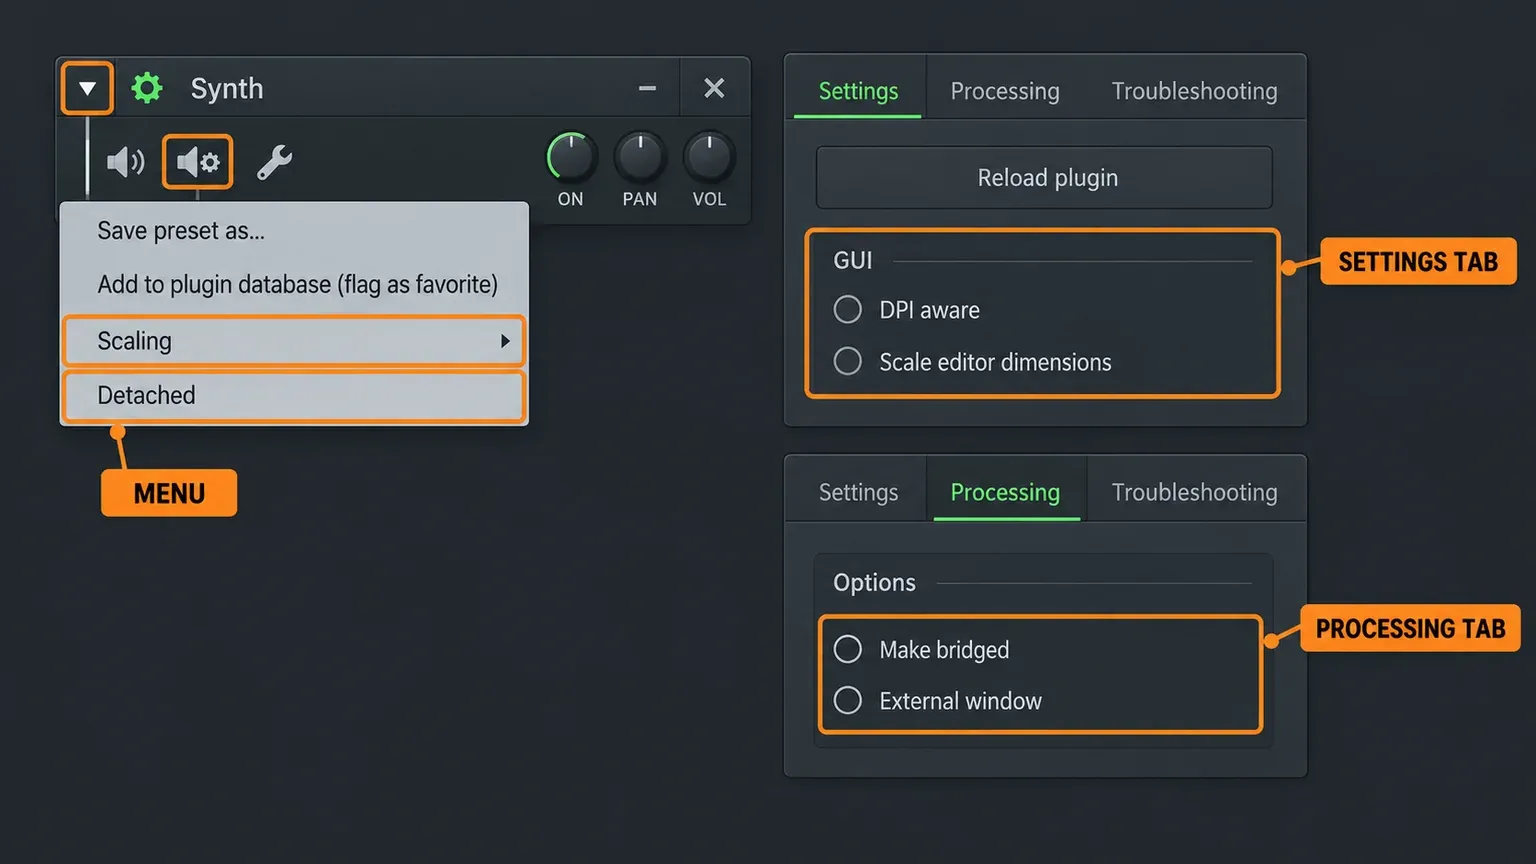This screenshot has height=864, width=1536.
Task: Click the wrench icon
Action: tap(274, 162)
